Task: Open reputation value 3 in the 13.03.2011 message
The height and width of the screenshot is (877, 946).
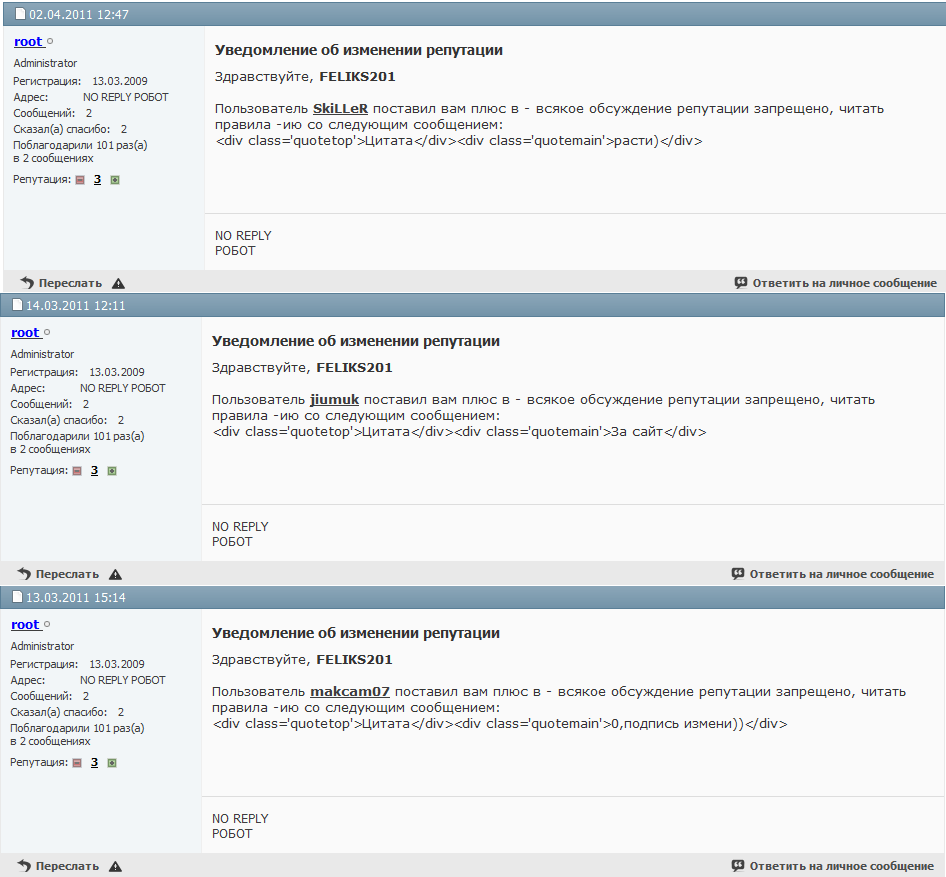Action: tap(94, 762)
